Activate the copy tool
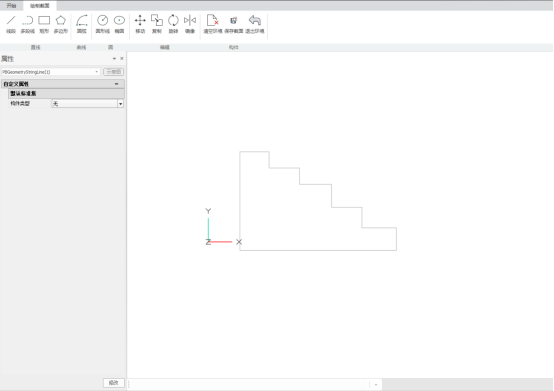This screenshot has height=391, width=554. tap(157, 24)
